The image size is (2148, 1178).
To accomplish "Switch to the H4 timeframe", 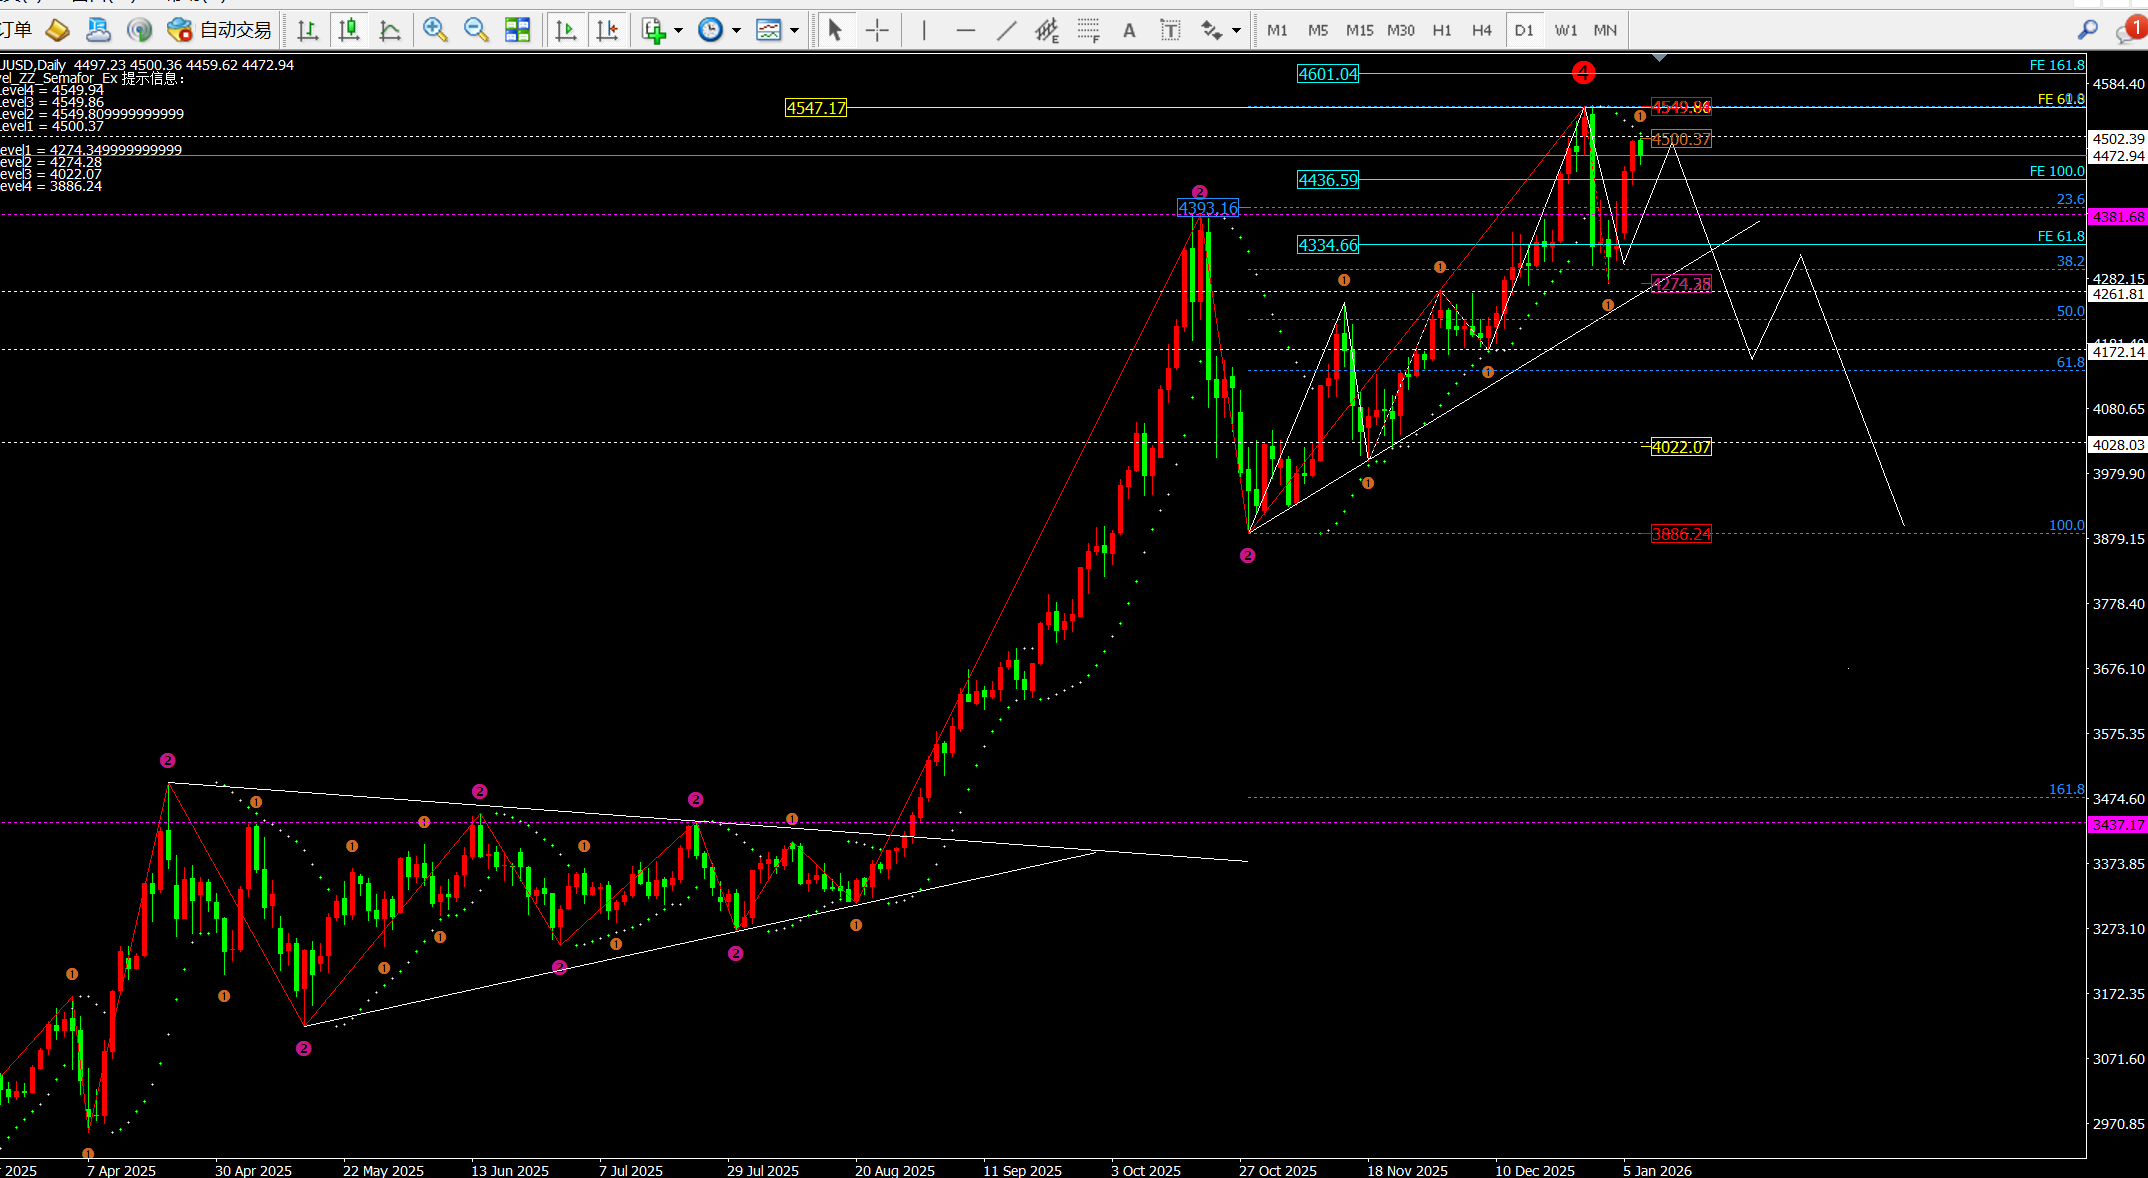I will [1481, 31].
